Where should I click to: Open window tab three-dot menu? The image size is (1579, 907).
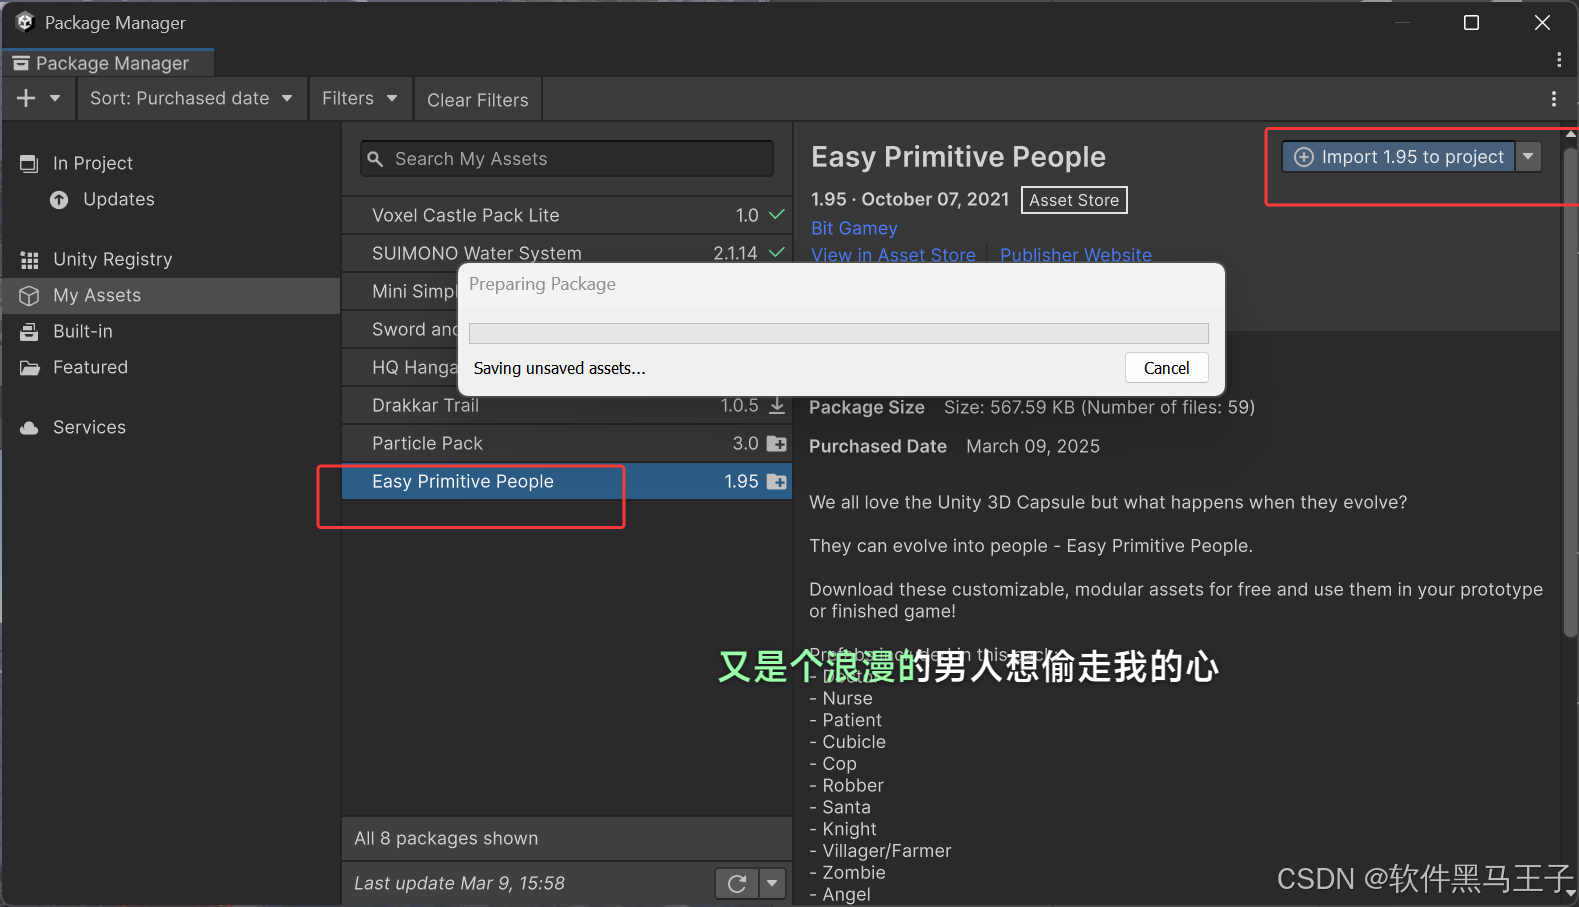(x=1558, y=60)
